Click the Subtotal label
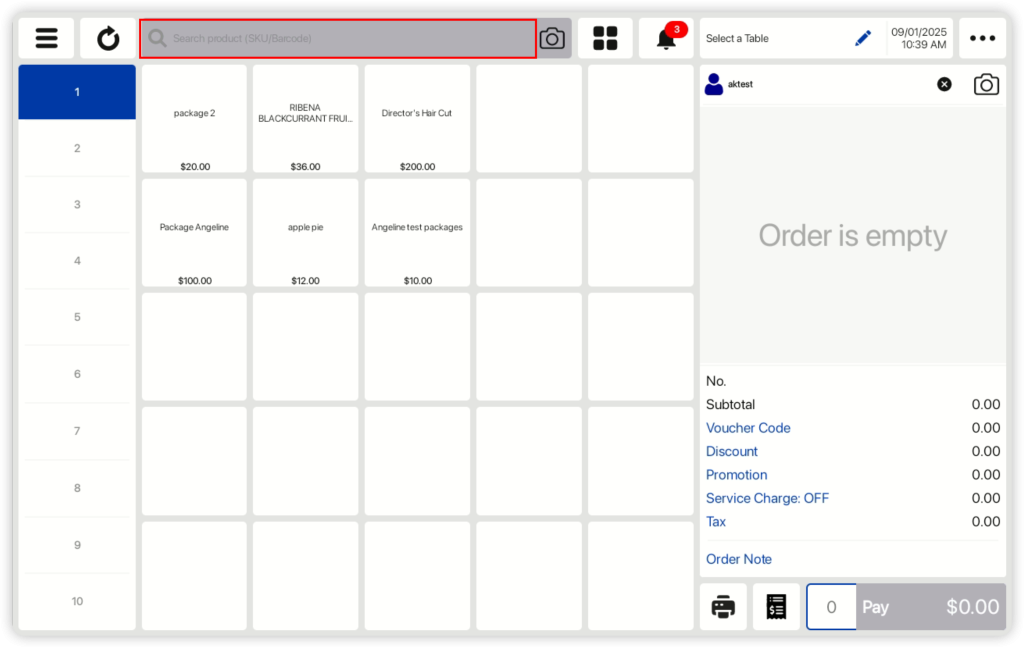This screenshot has height=648, width=1024. (x=730, y=404)
